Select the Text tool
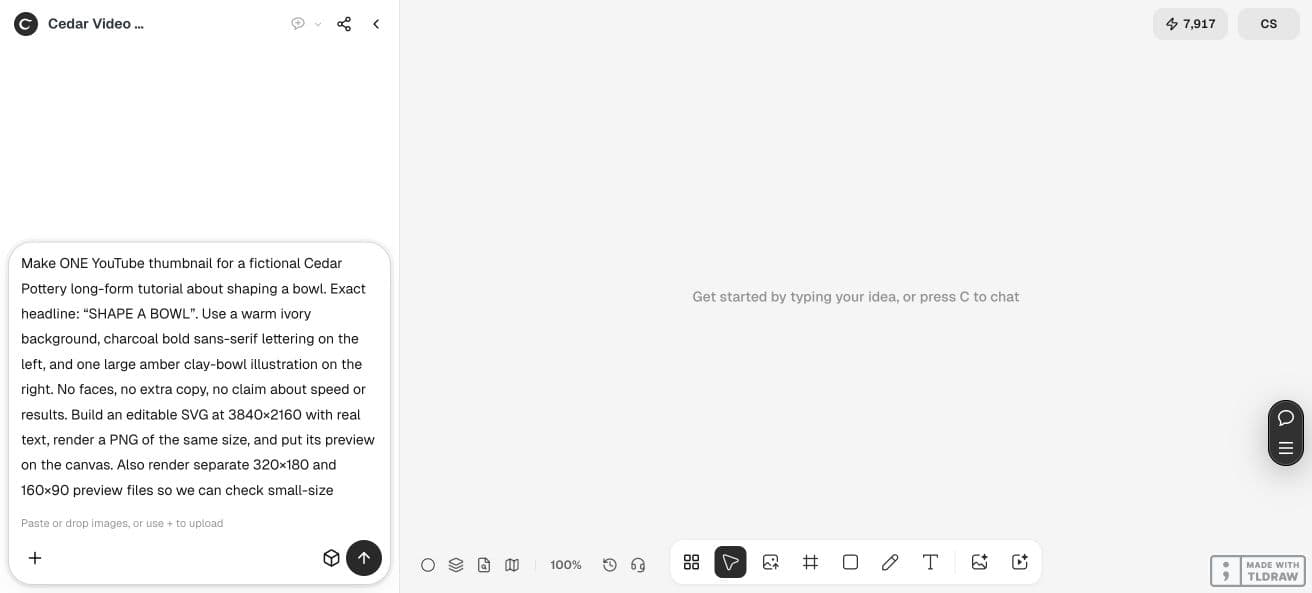Screen dimensions: 1312x593 (x=930, y=562)
